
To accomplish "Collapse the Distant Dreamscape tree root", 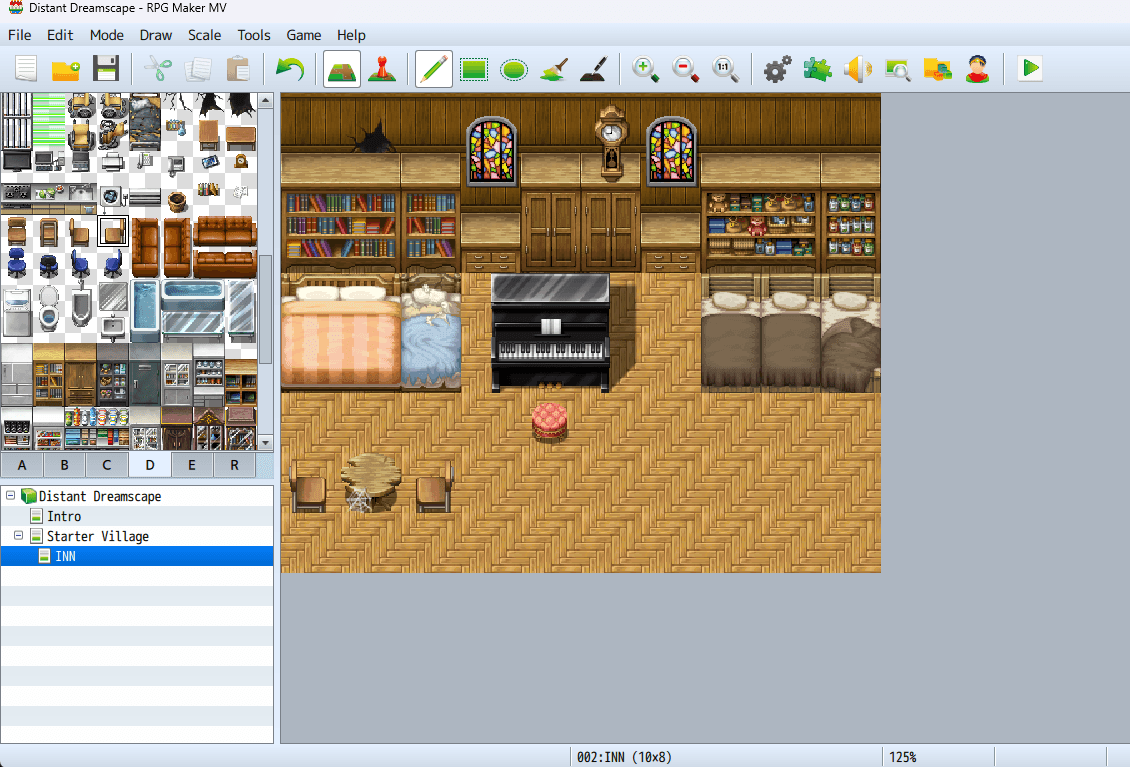I will 10,496.
